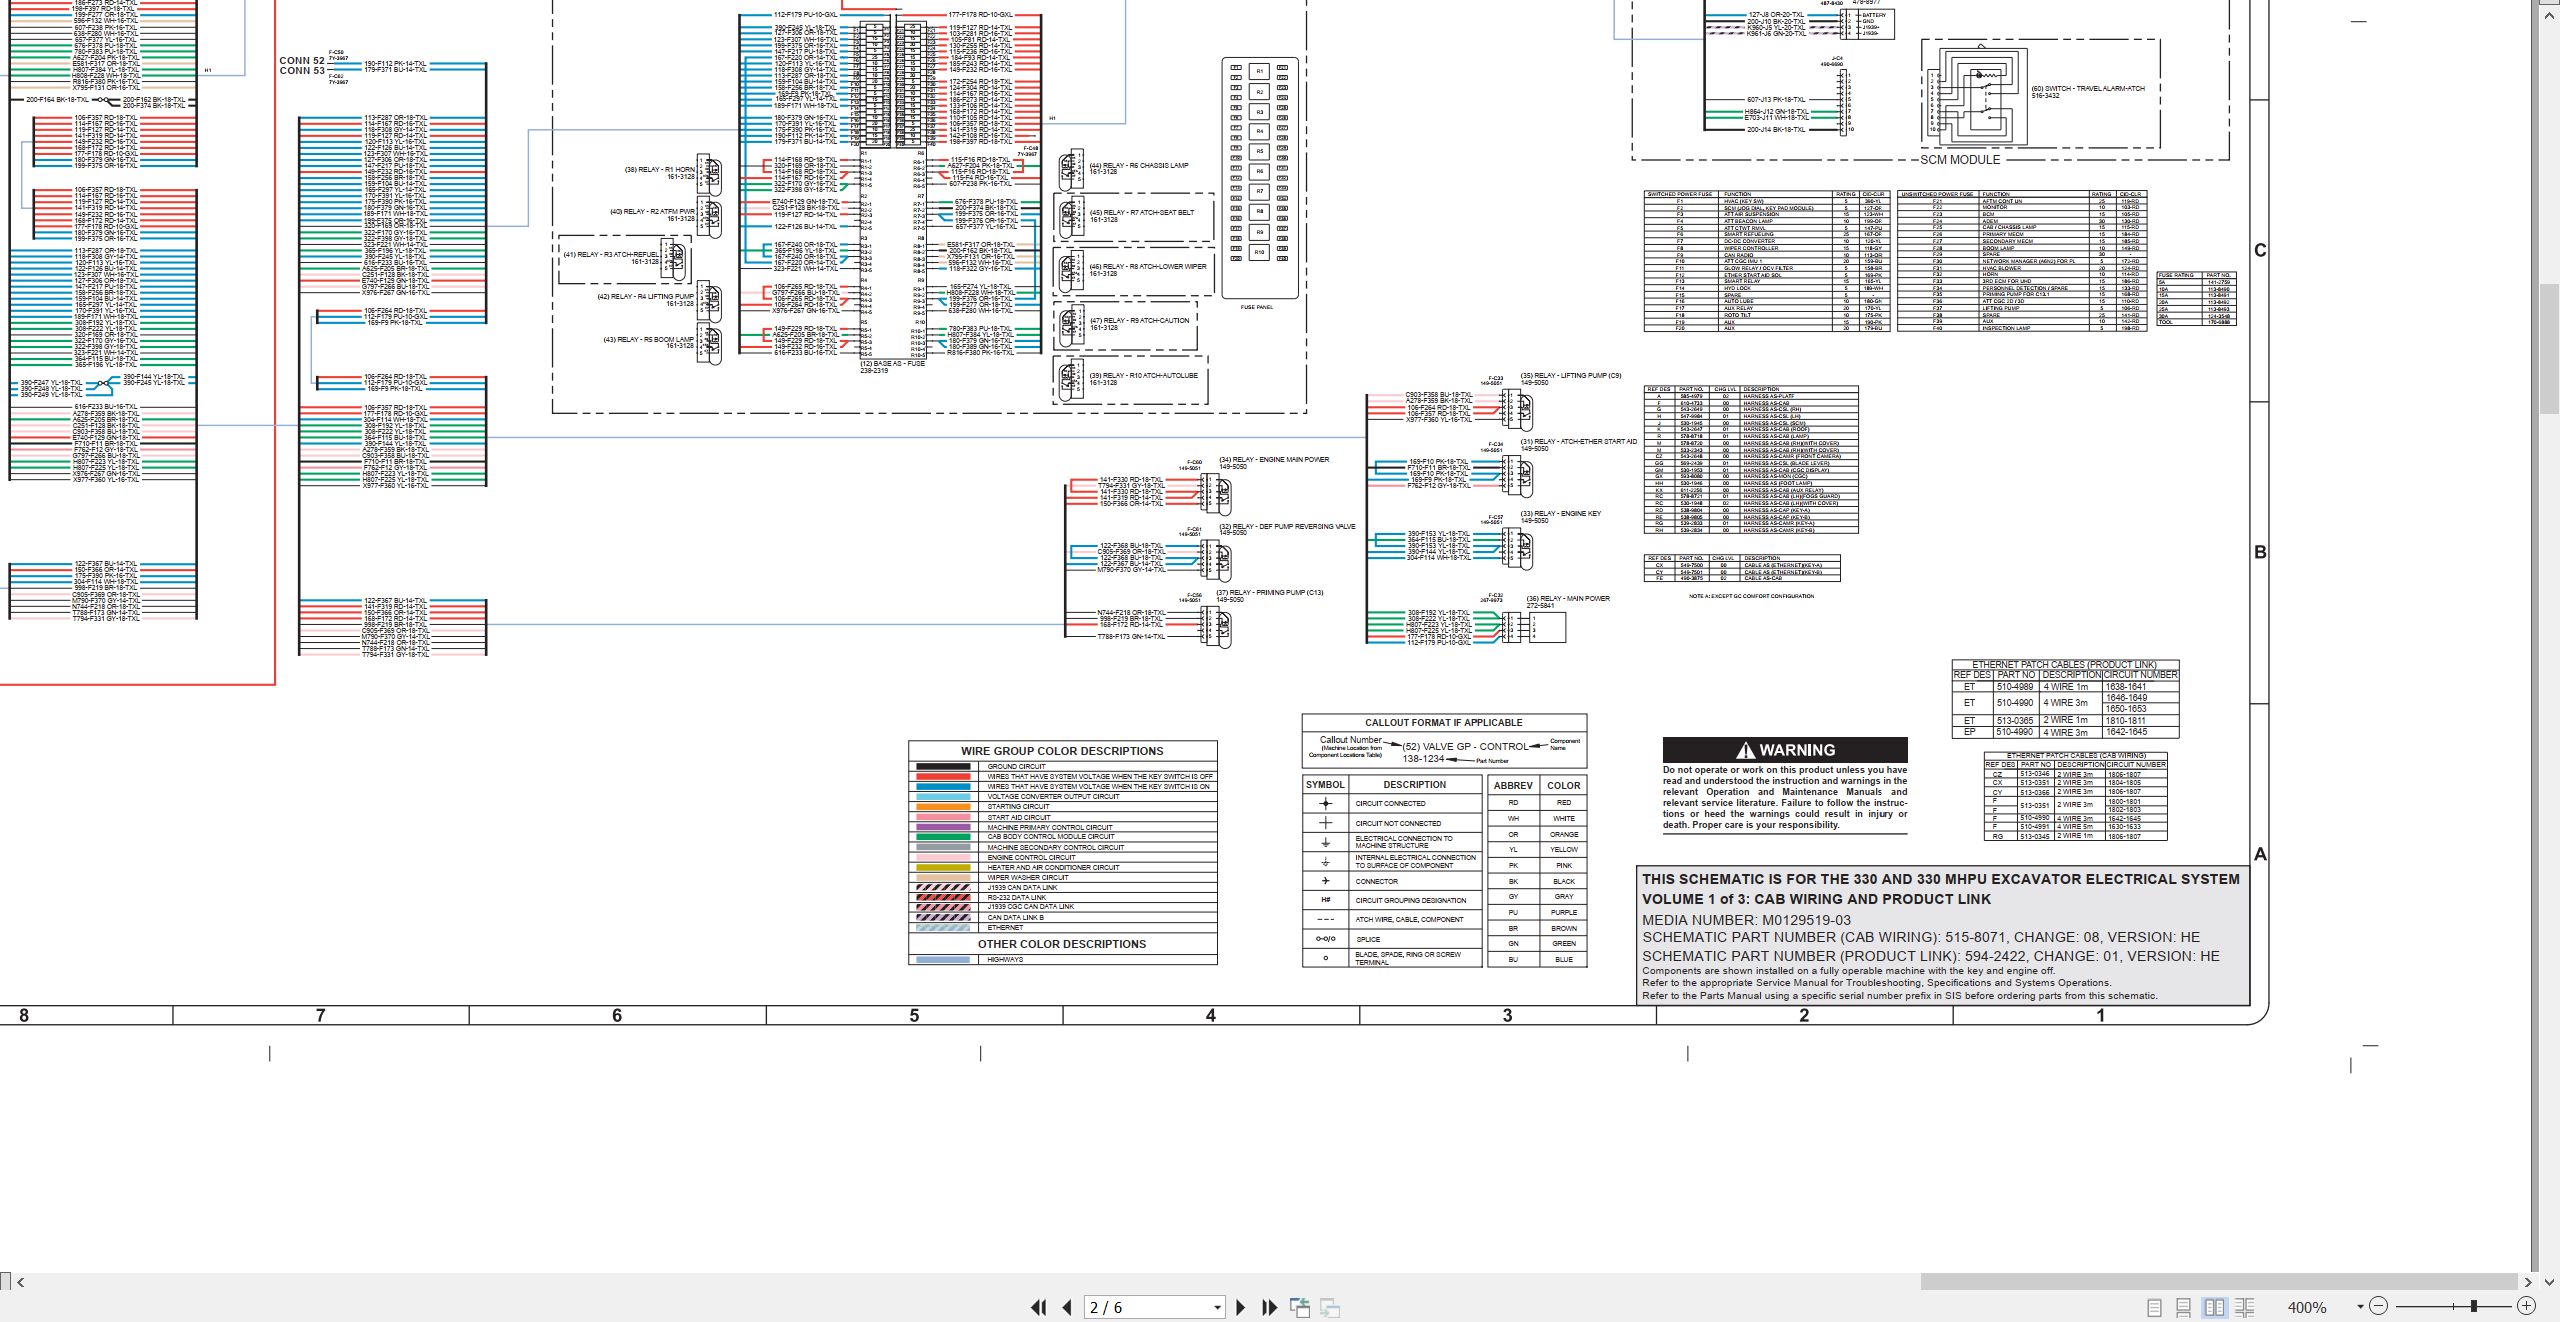Click the scroll left arrow
The width and height of the screenshot is (2560, 1322).
[20, 1281]
